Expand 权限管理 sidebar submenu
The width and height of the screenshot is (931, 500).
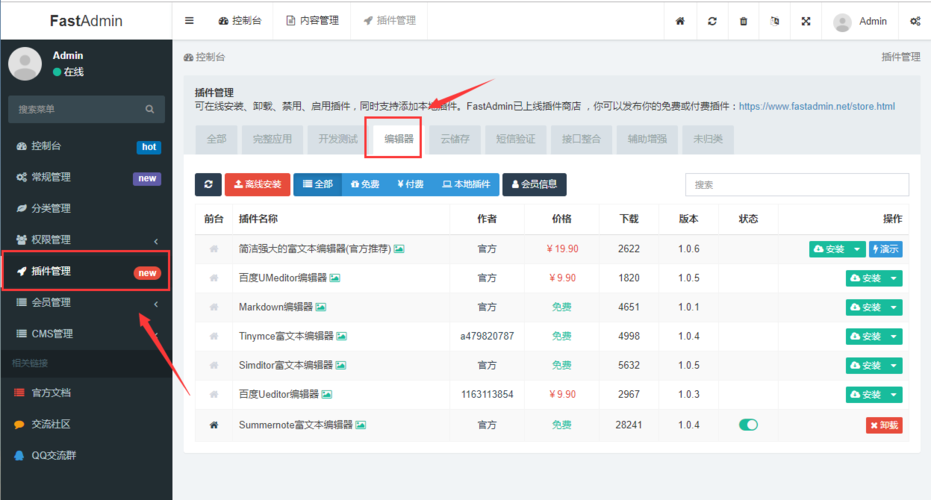[156, 240]
